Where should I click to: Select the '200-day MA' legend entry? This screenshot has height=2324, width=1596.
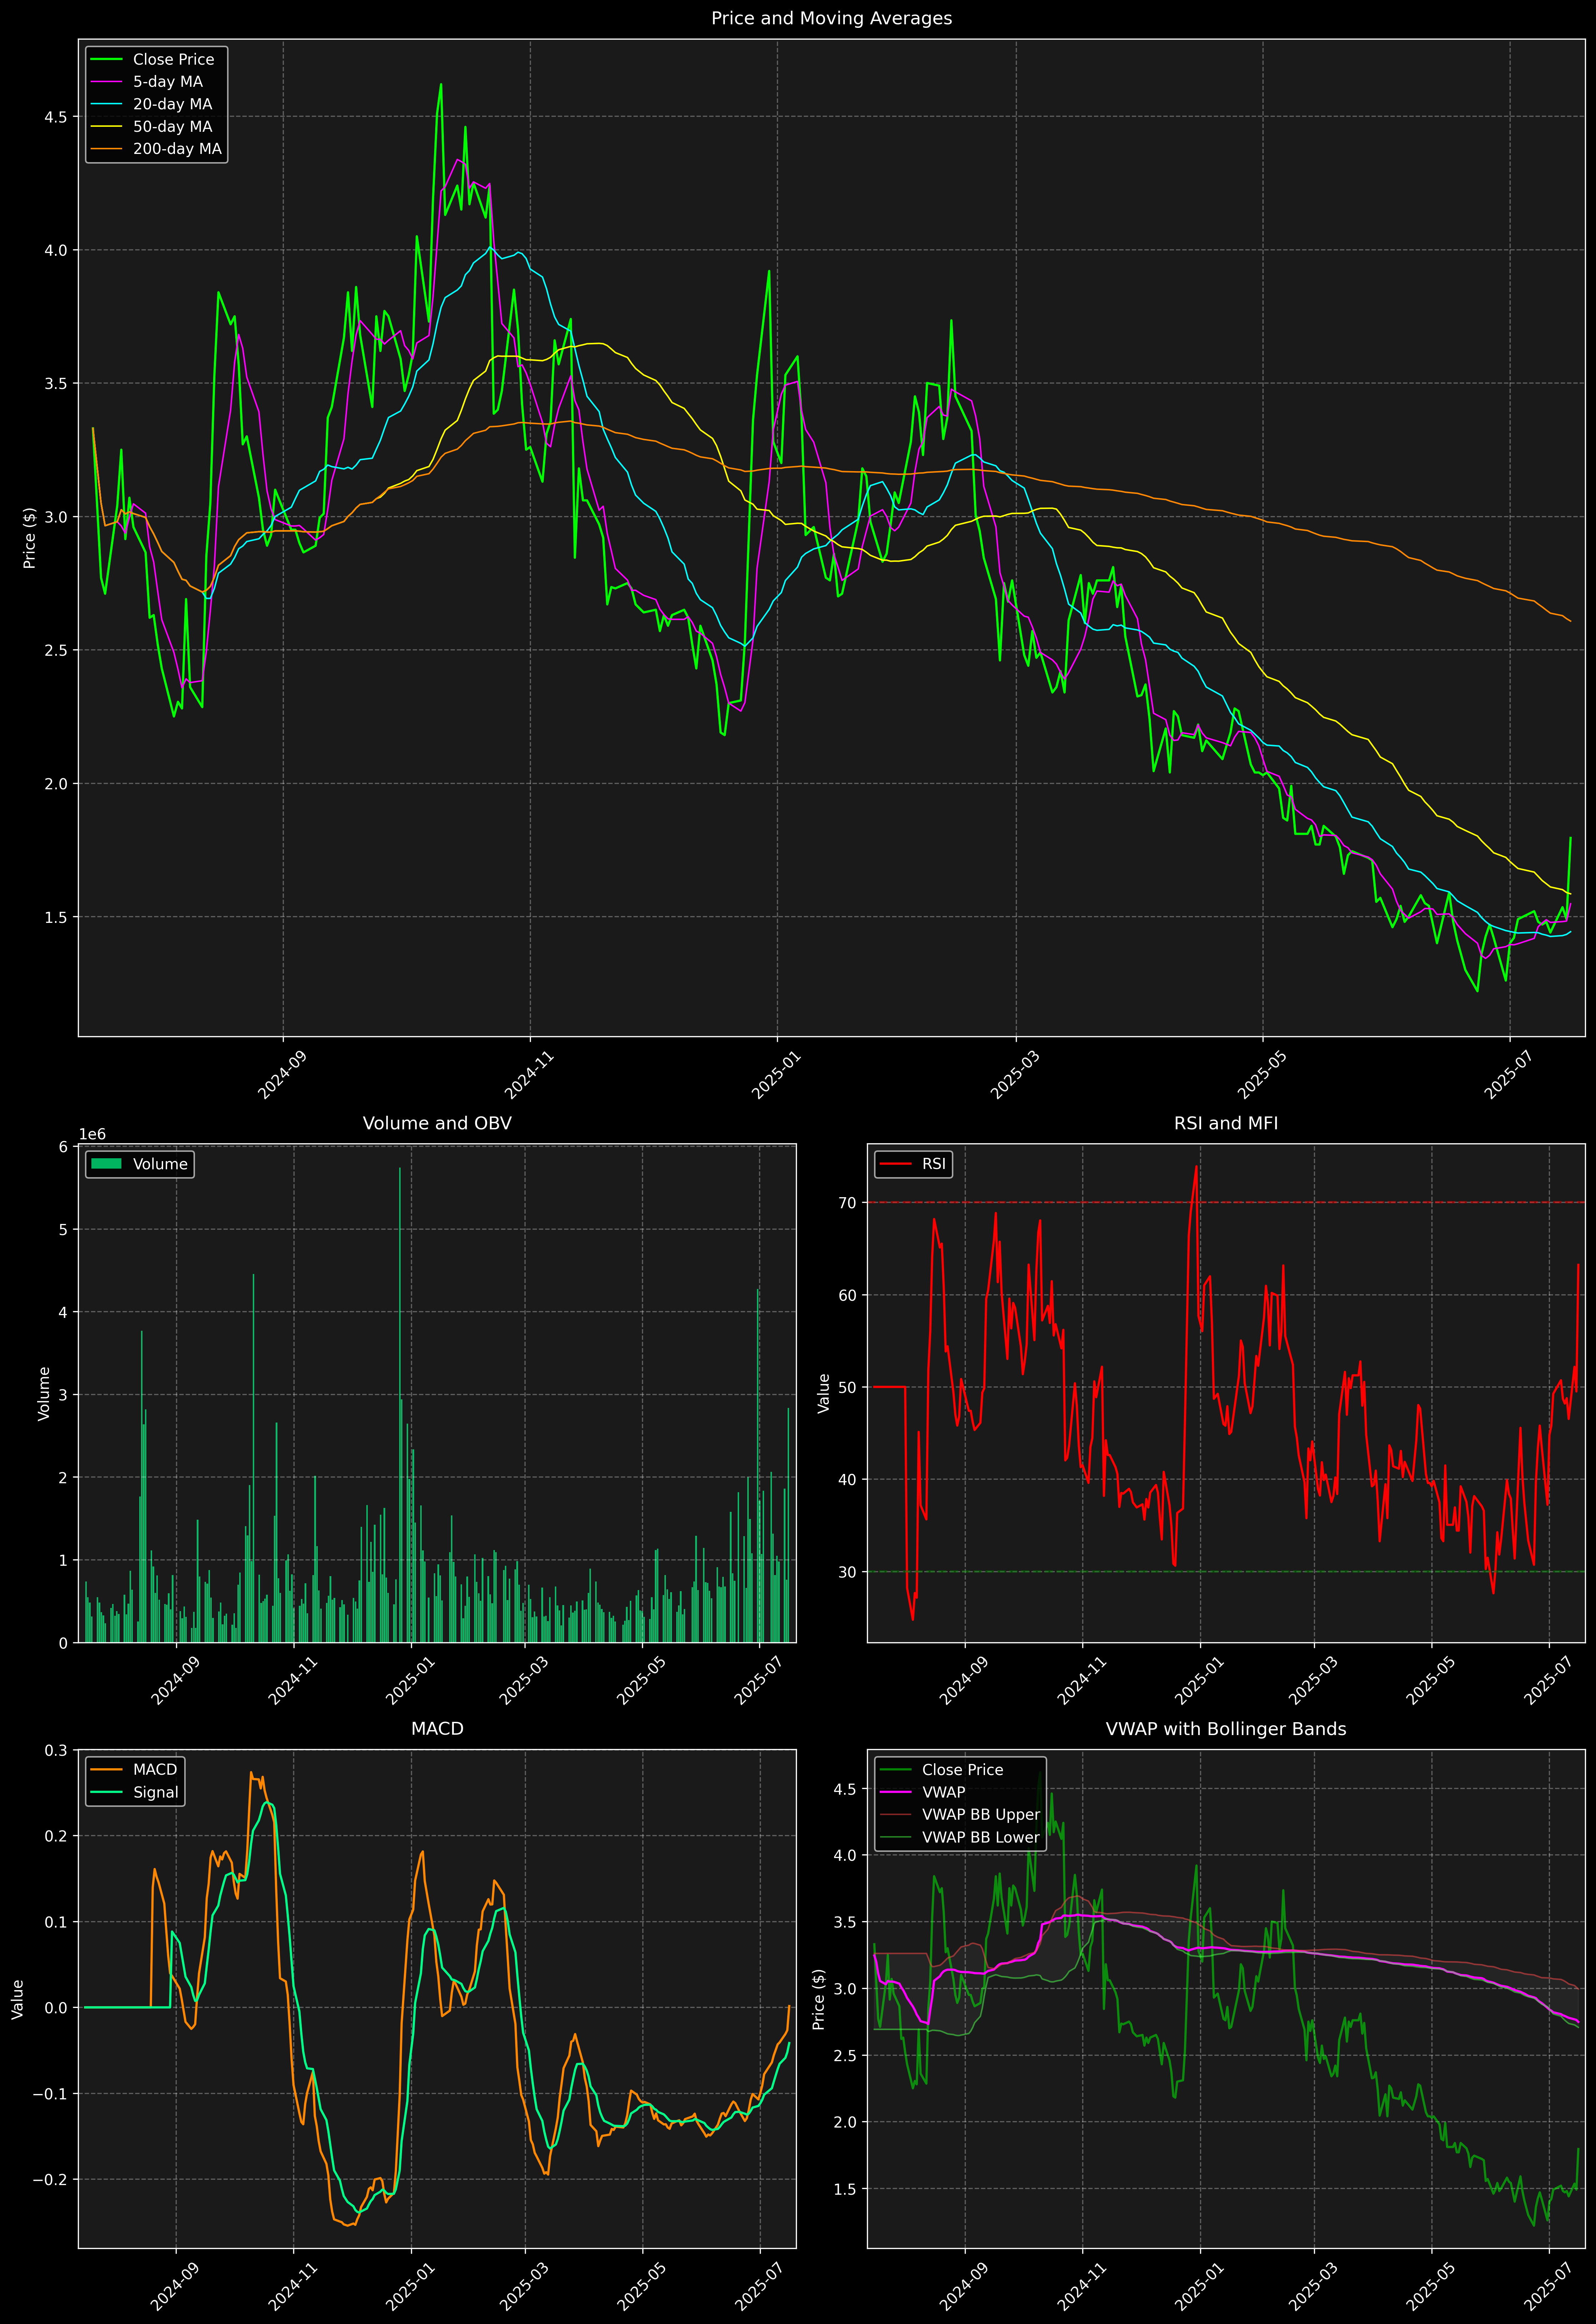click(177, 149)
